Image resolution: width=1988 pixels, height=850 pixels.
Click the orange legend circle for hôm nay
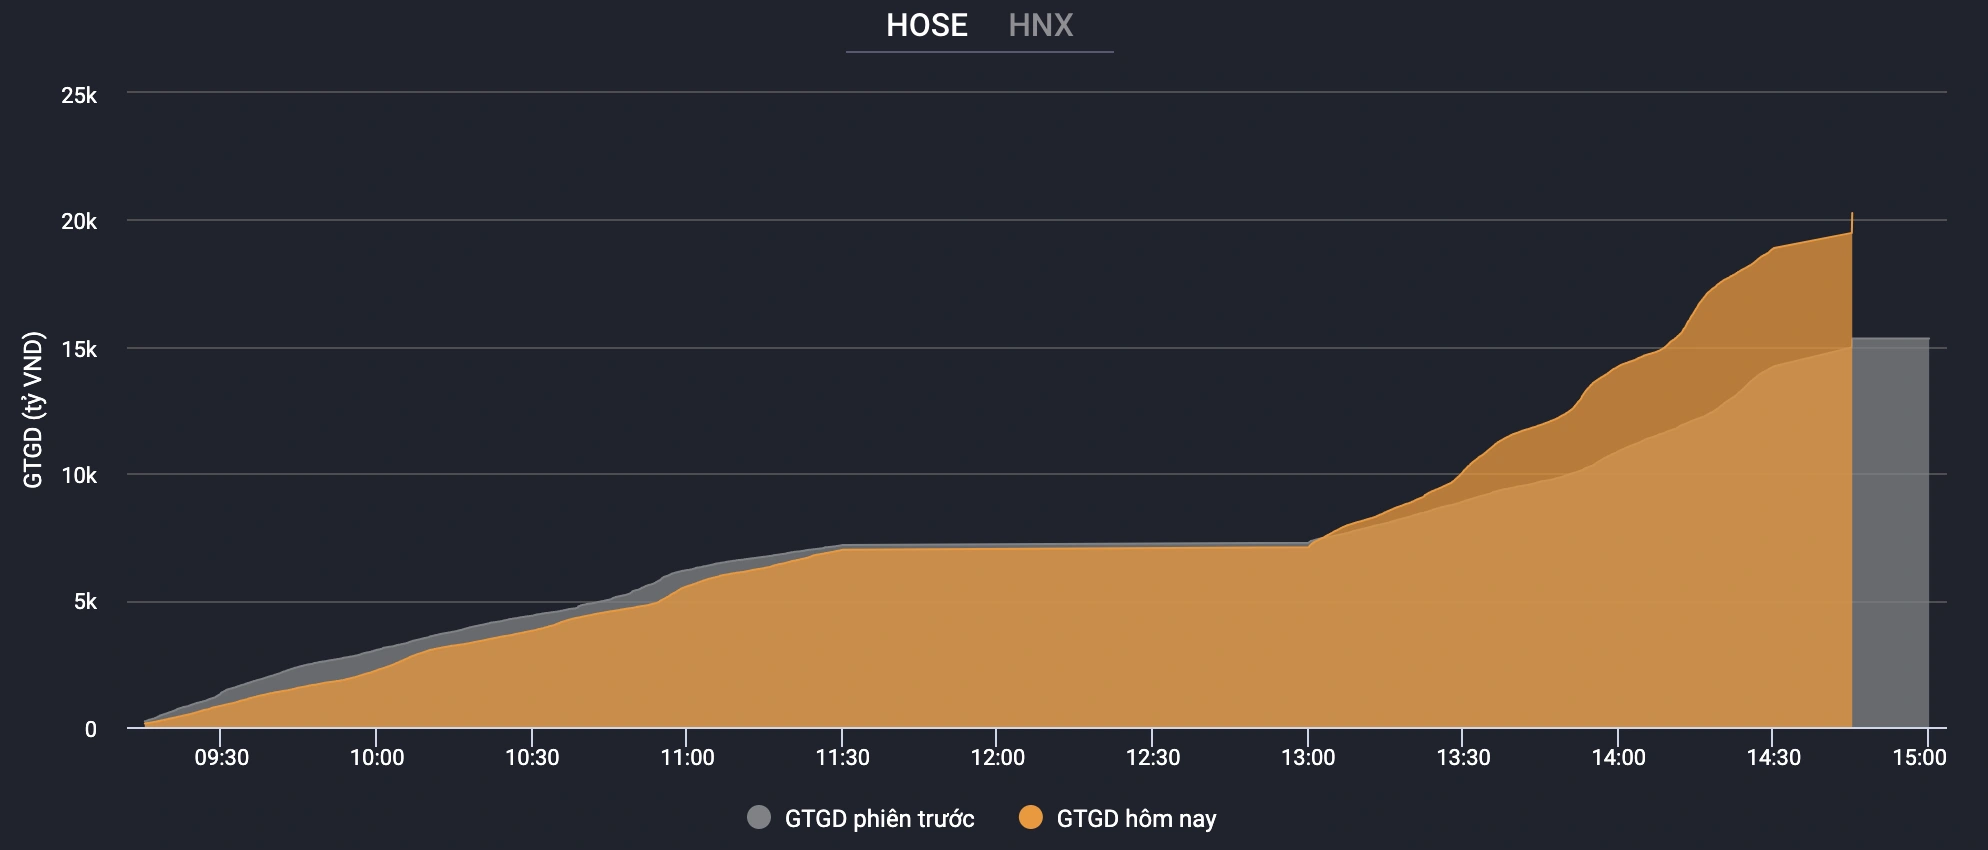(x=1031, y=817)
